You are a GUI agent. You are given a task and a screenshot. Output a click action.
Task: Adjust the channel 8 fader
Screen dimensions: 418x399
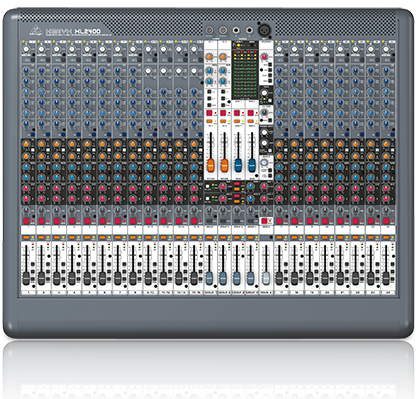(x=133, y=278)
